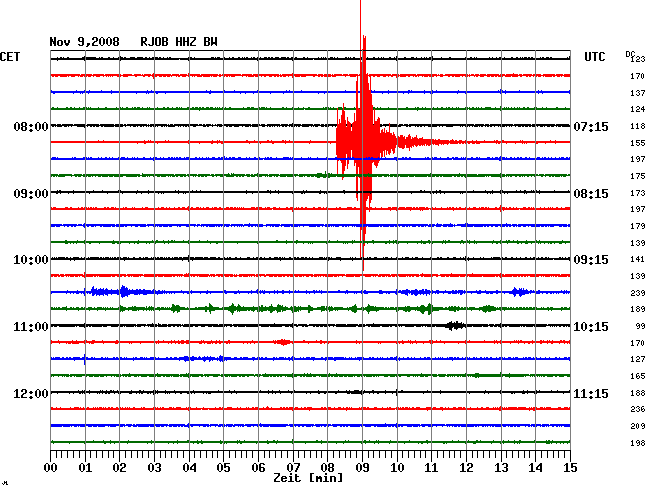Screen dimensions: 650x494
Task: Click the DC value 118
Action: coord(638,126)
